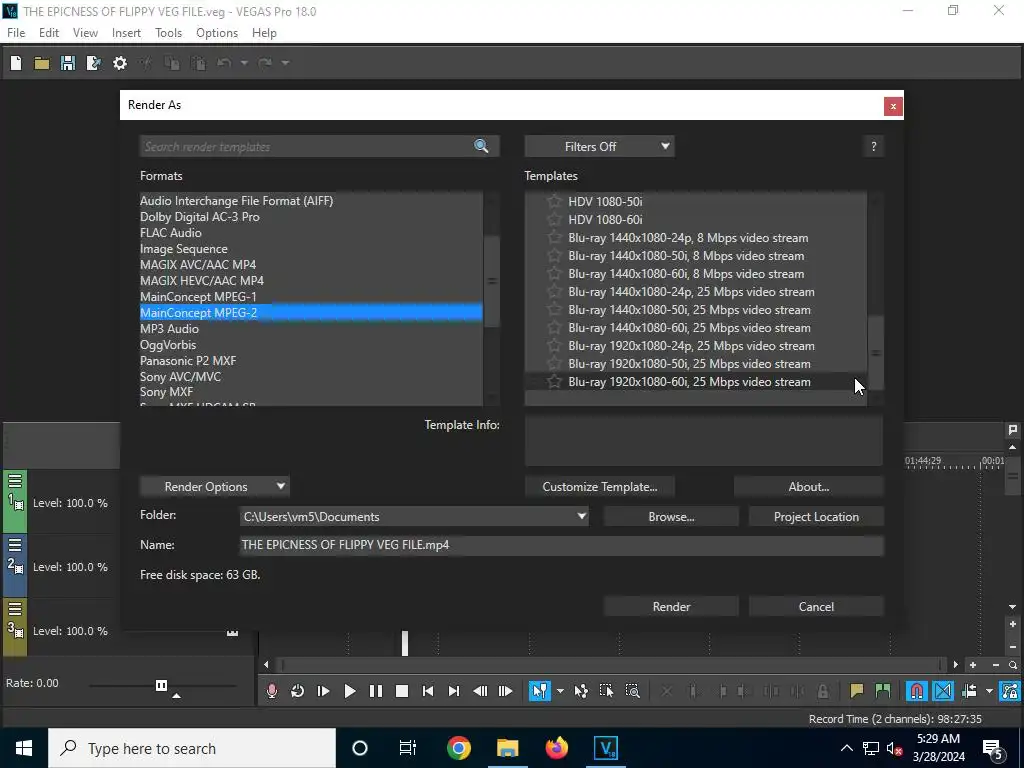Open the undo history dropdown arrow

[x=244, y=63]
